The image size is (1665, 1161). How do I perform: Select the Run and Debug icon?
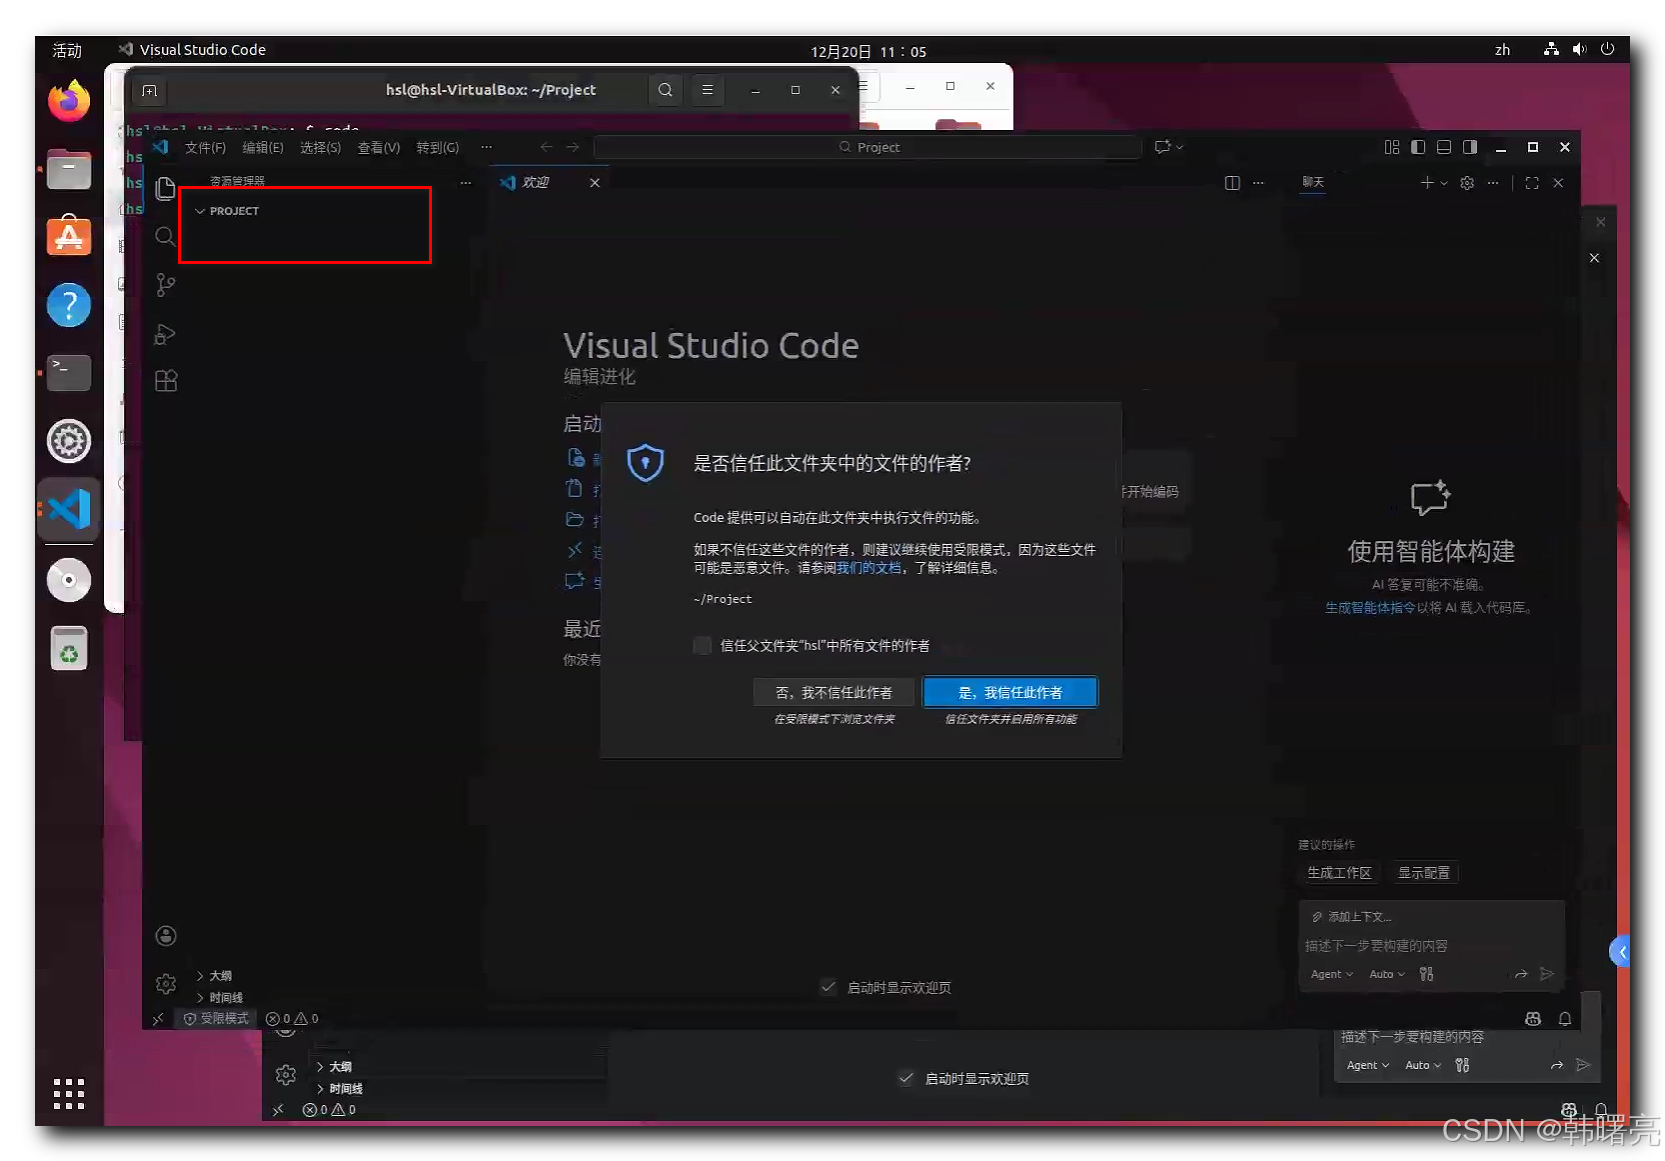click(x=165, y=334)
